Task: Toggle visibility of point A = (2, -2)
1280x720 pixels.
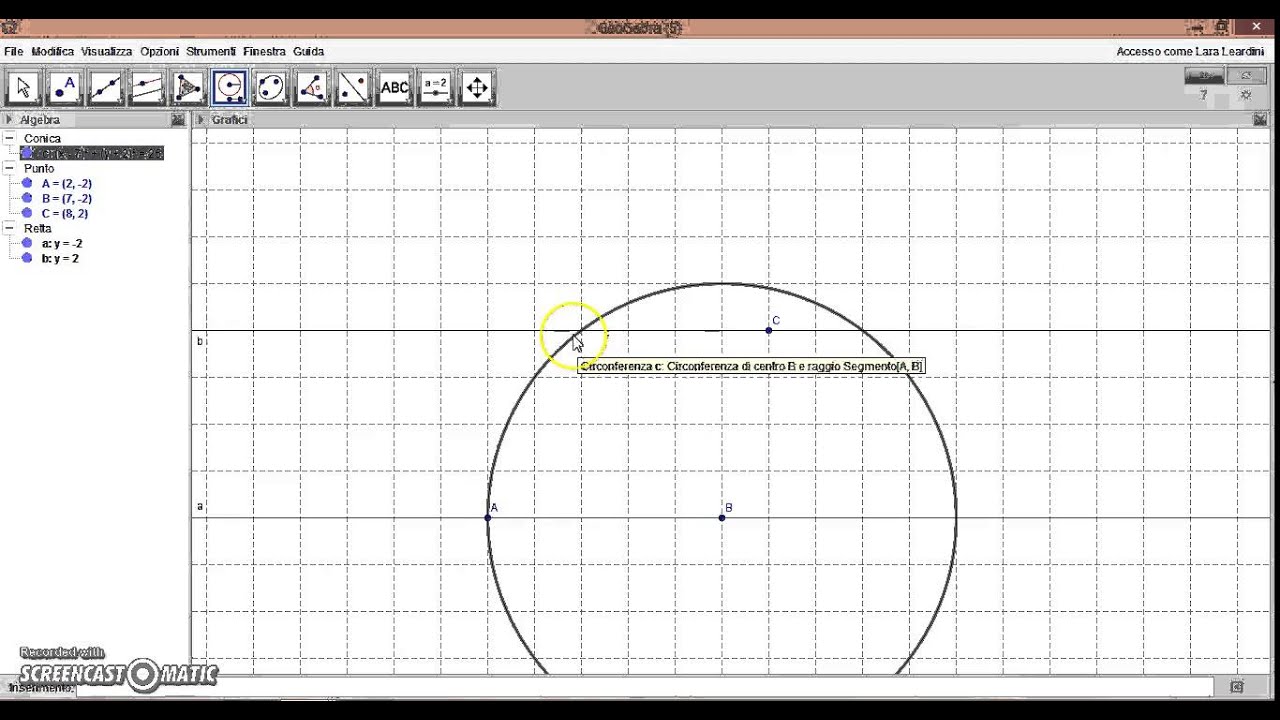Action: tap(27, 184)
